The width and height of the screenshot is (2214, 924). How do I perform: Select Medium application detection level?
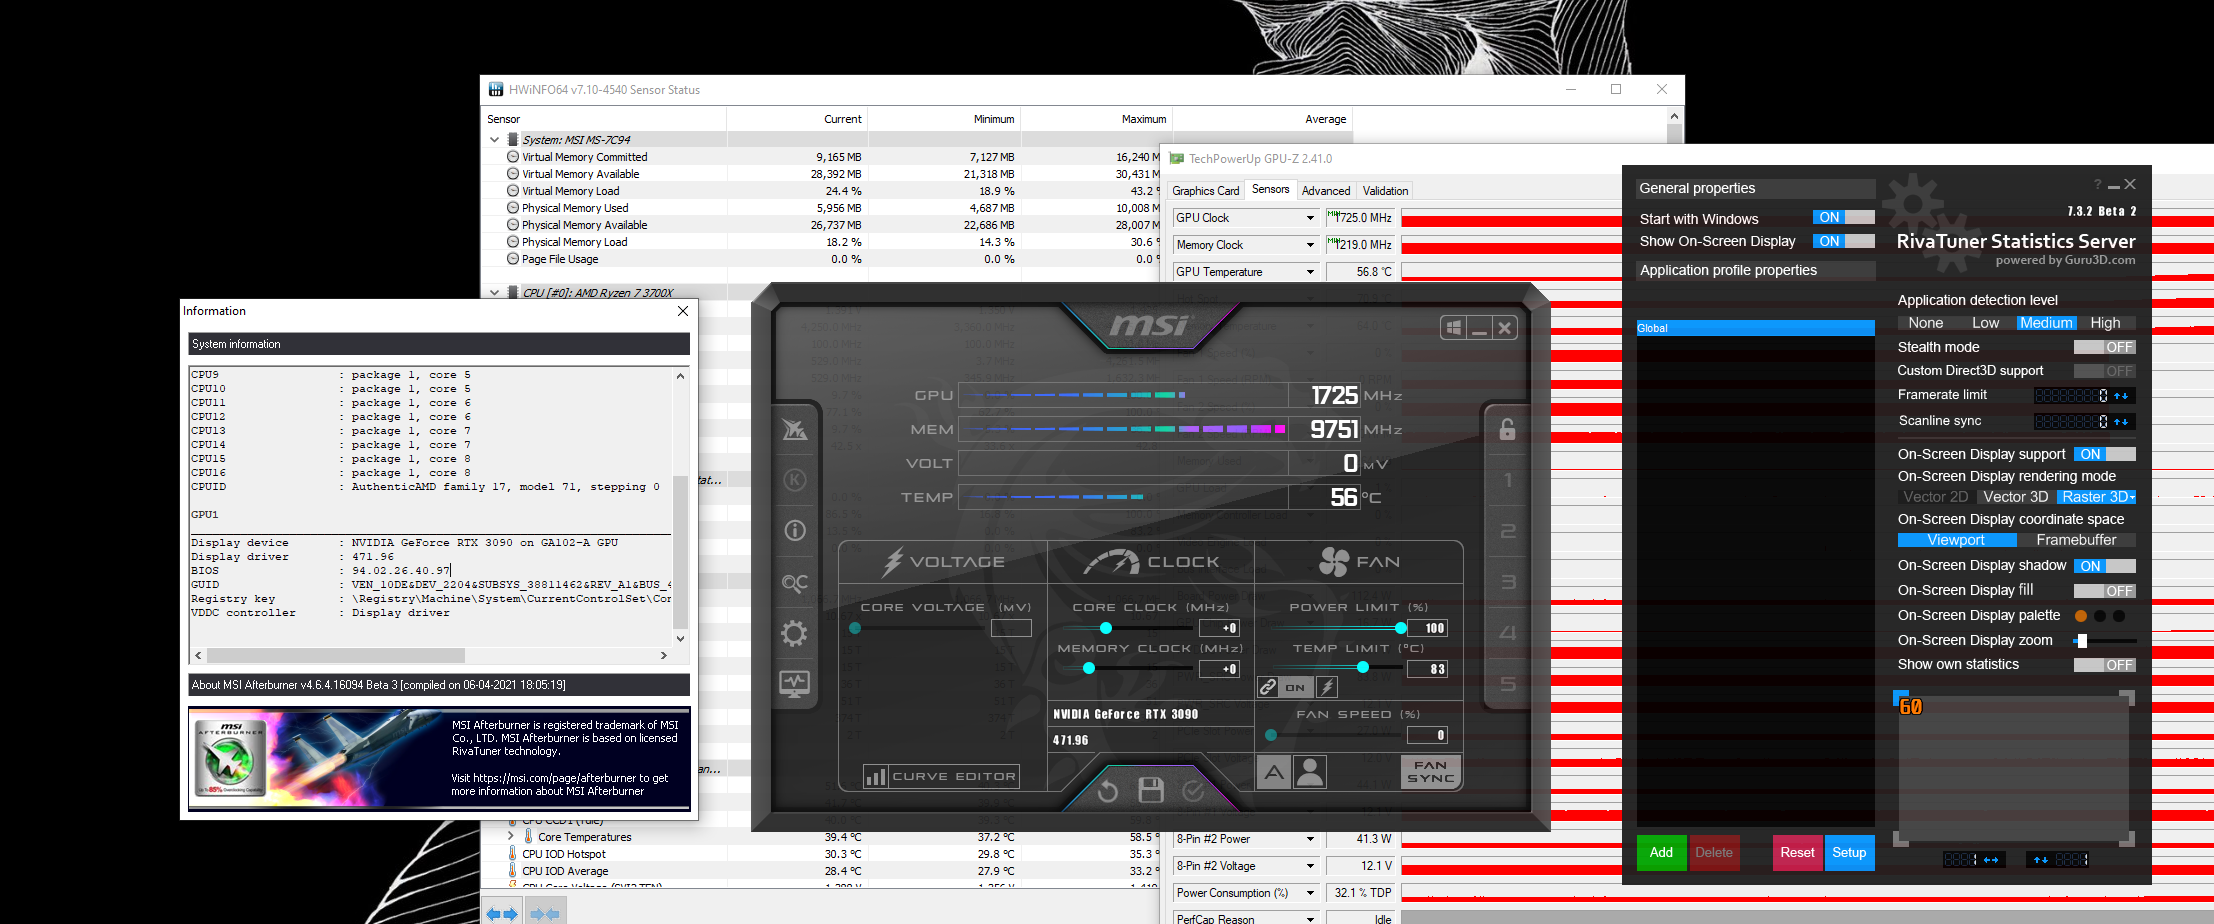[x=2046, y=323]
